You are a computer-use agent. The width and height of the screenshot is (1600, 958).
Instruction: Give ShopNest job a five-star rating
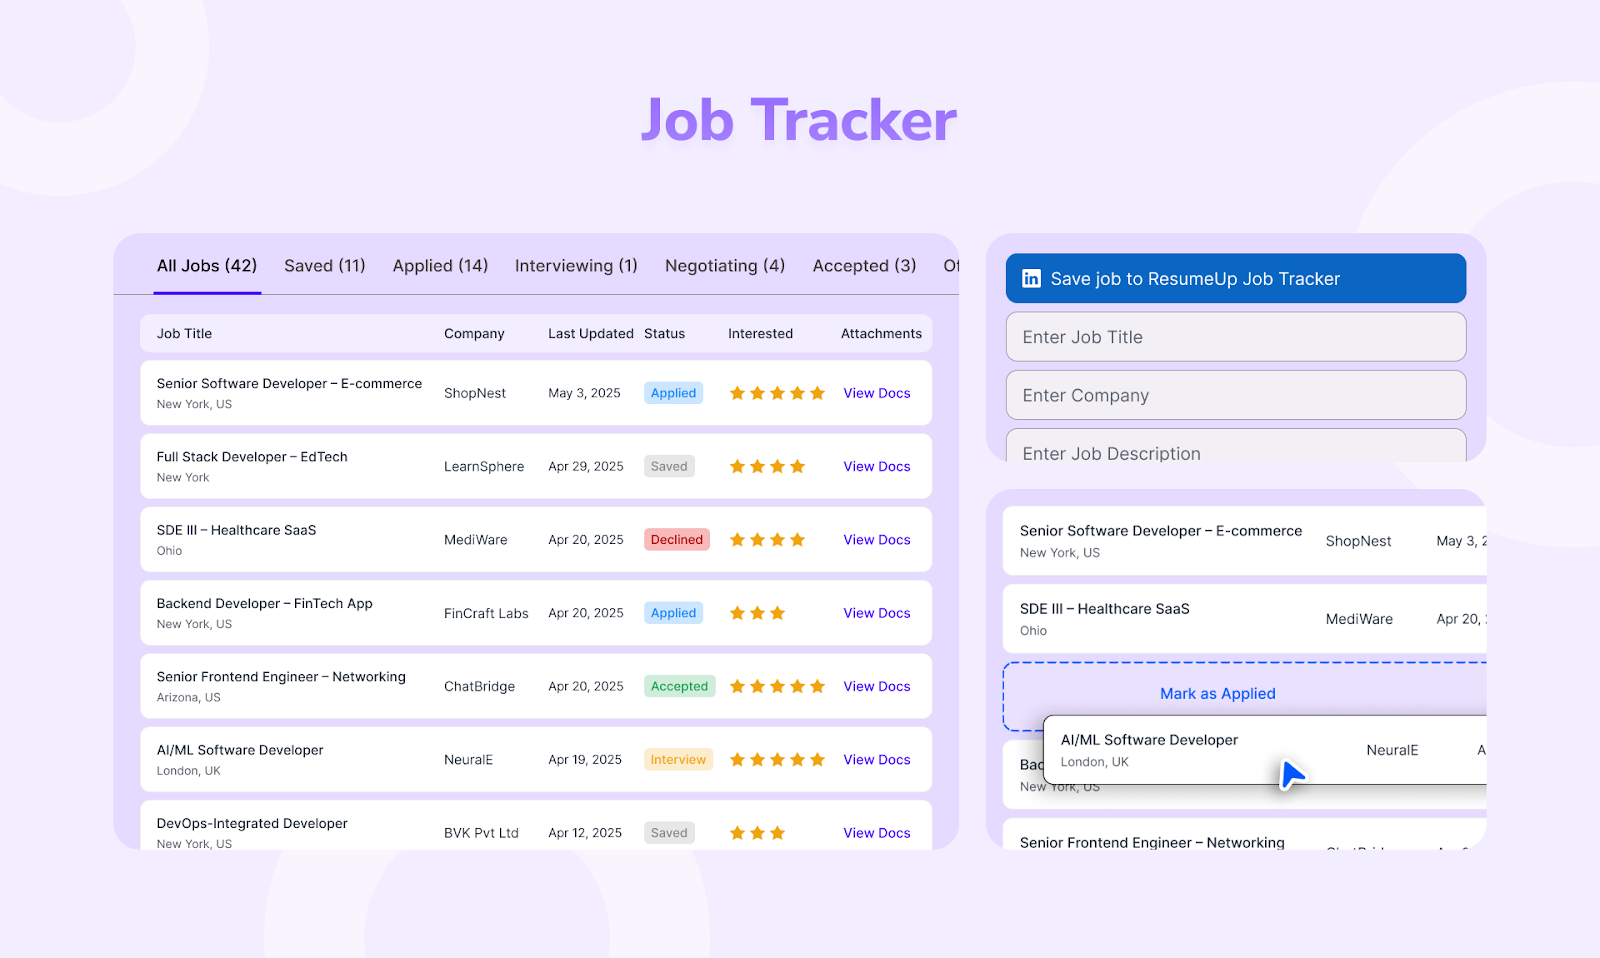point(818,393)
